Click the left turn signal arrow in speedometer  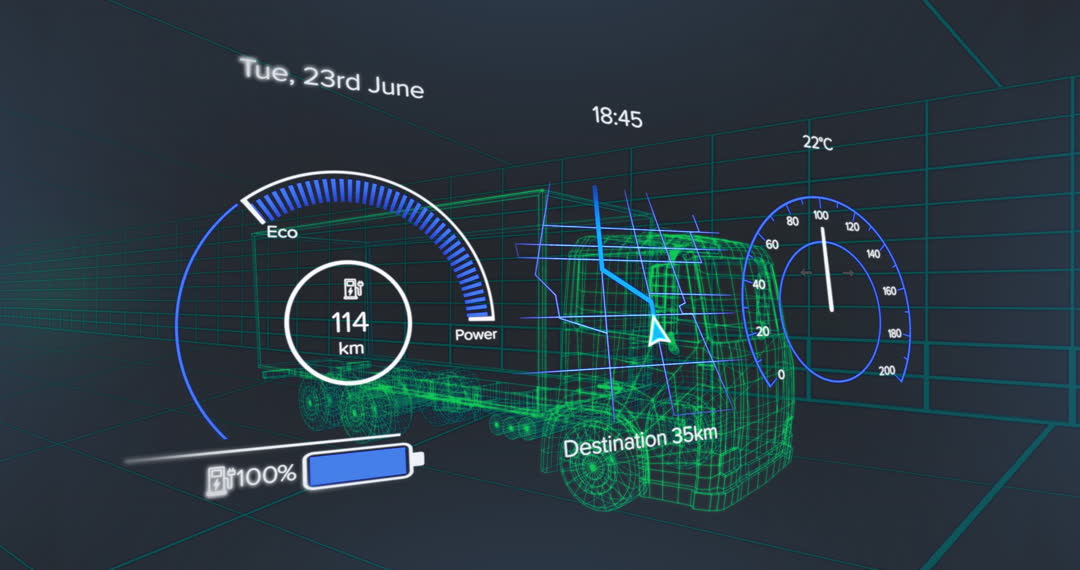tap(807, 272)
